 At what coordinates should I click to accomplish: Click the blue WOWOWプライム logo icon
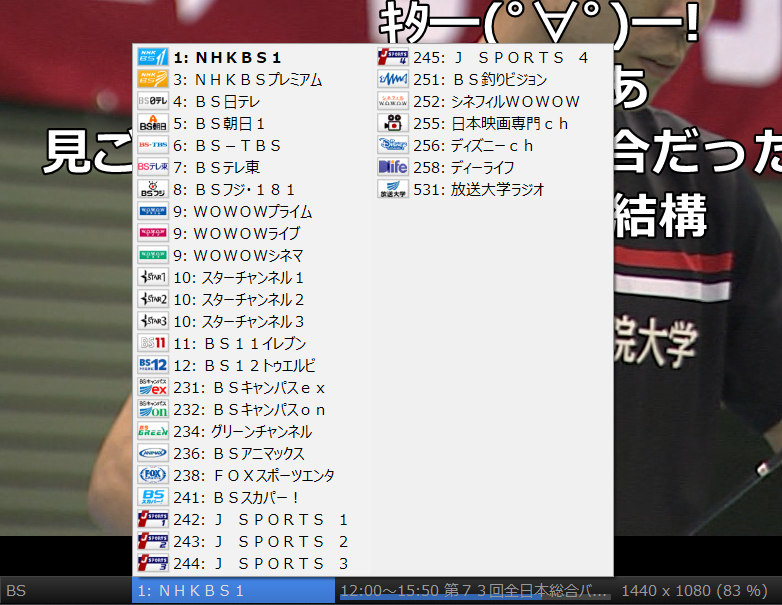coord(153,211)
